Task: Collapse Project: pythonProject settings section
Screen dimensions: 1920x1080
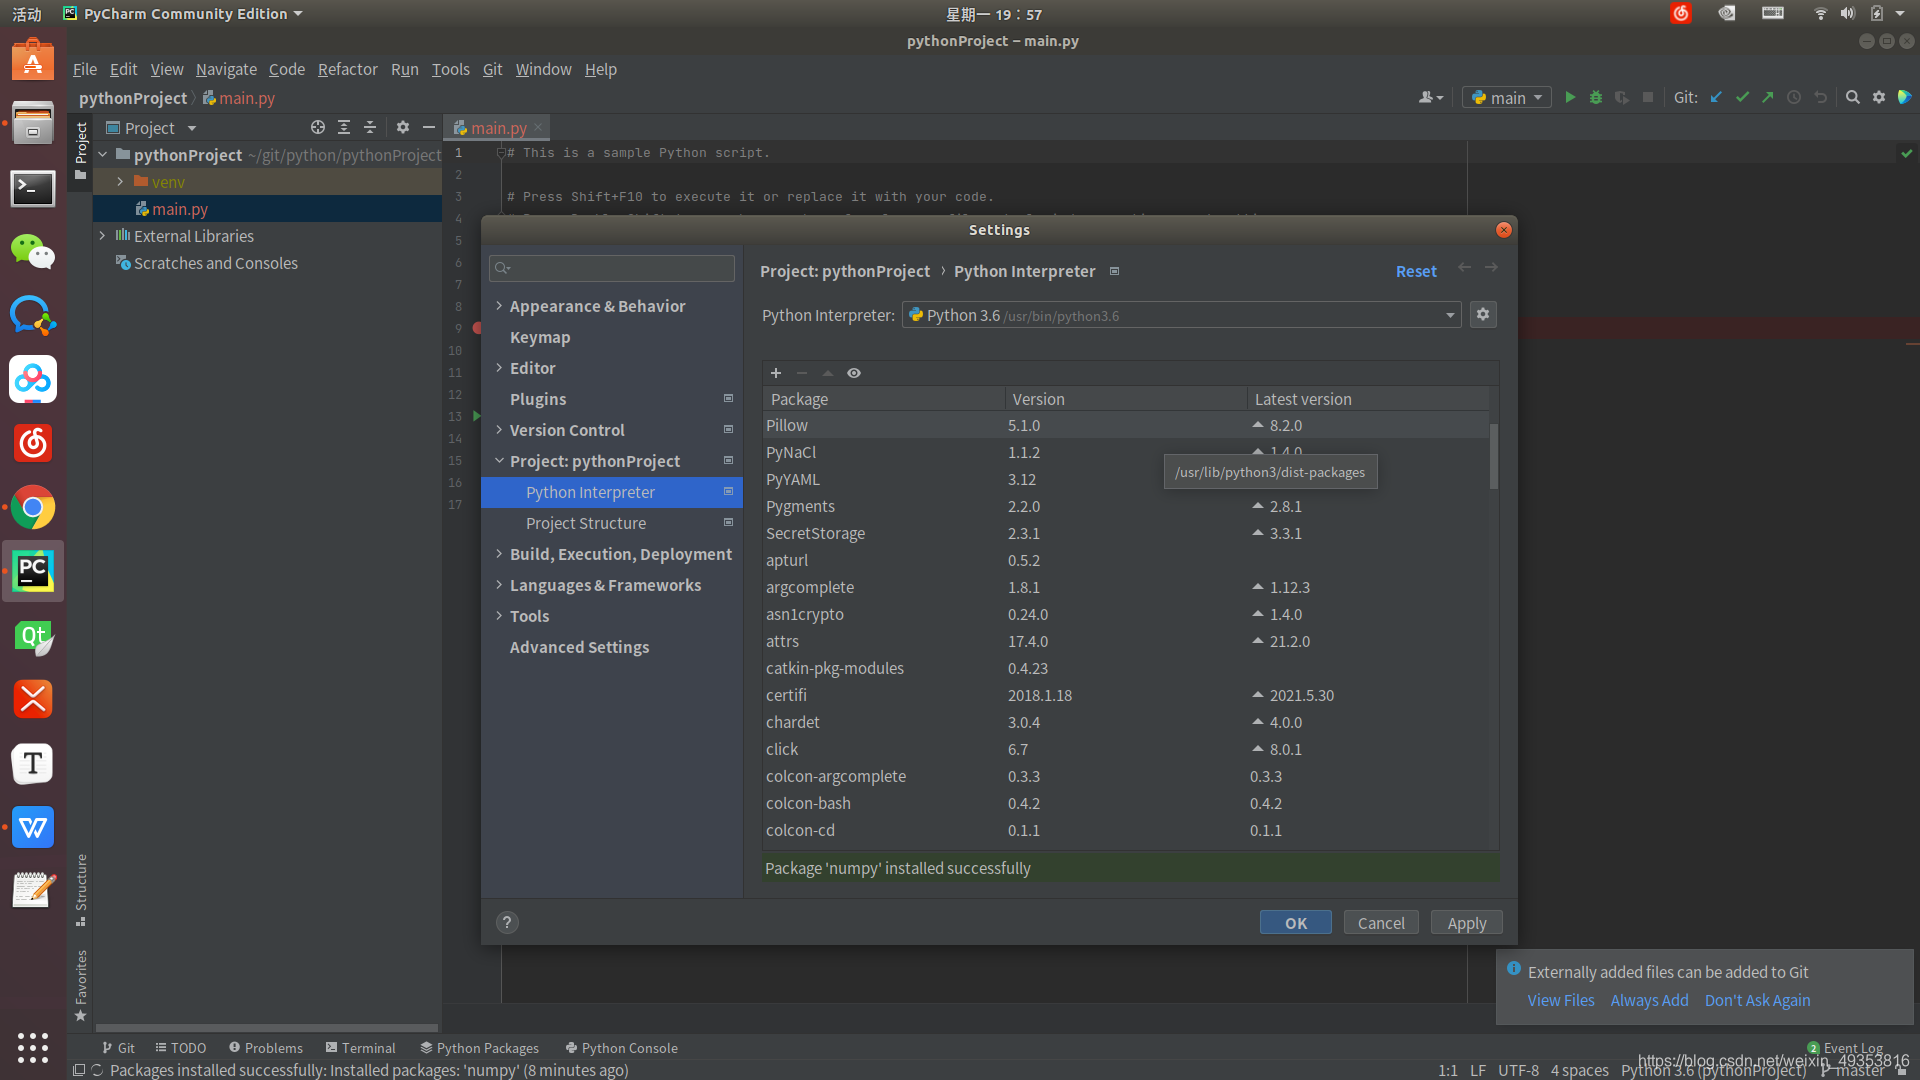Action: pyautogui.click(x=499, y=460)
